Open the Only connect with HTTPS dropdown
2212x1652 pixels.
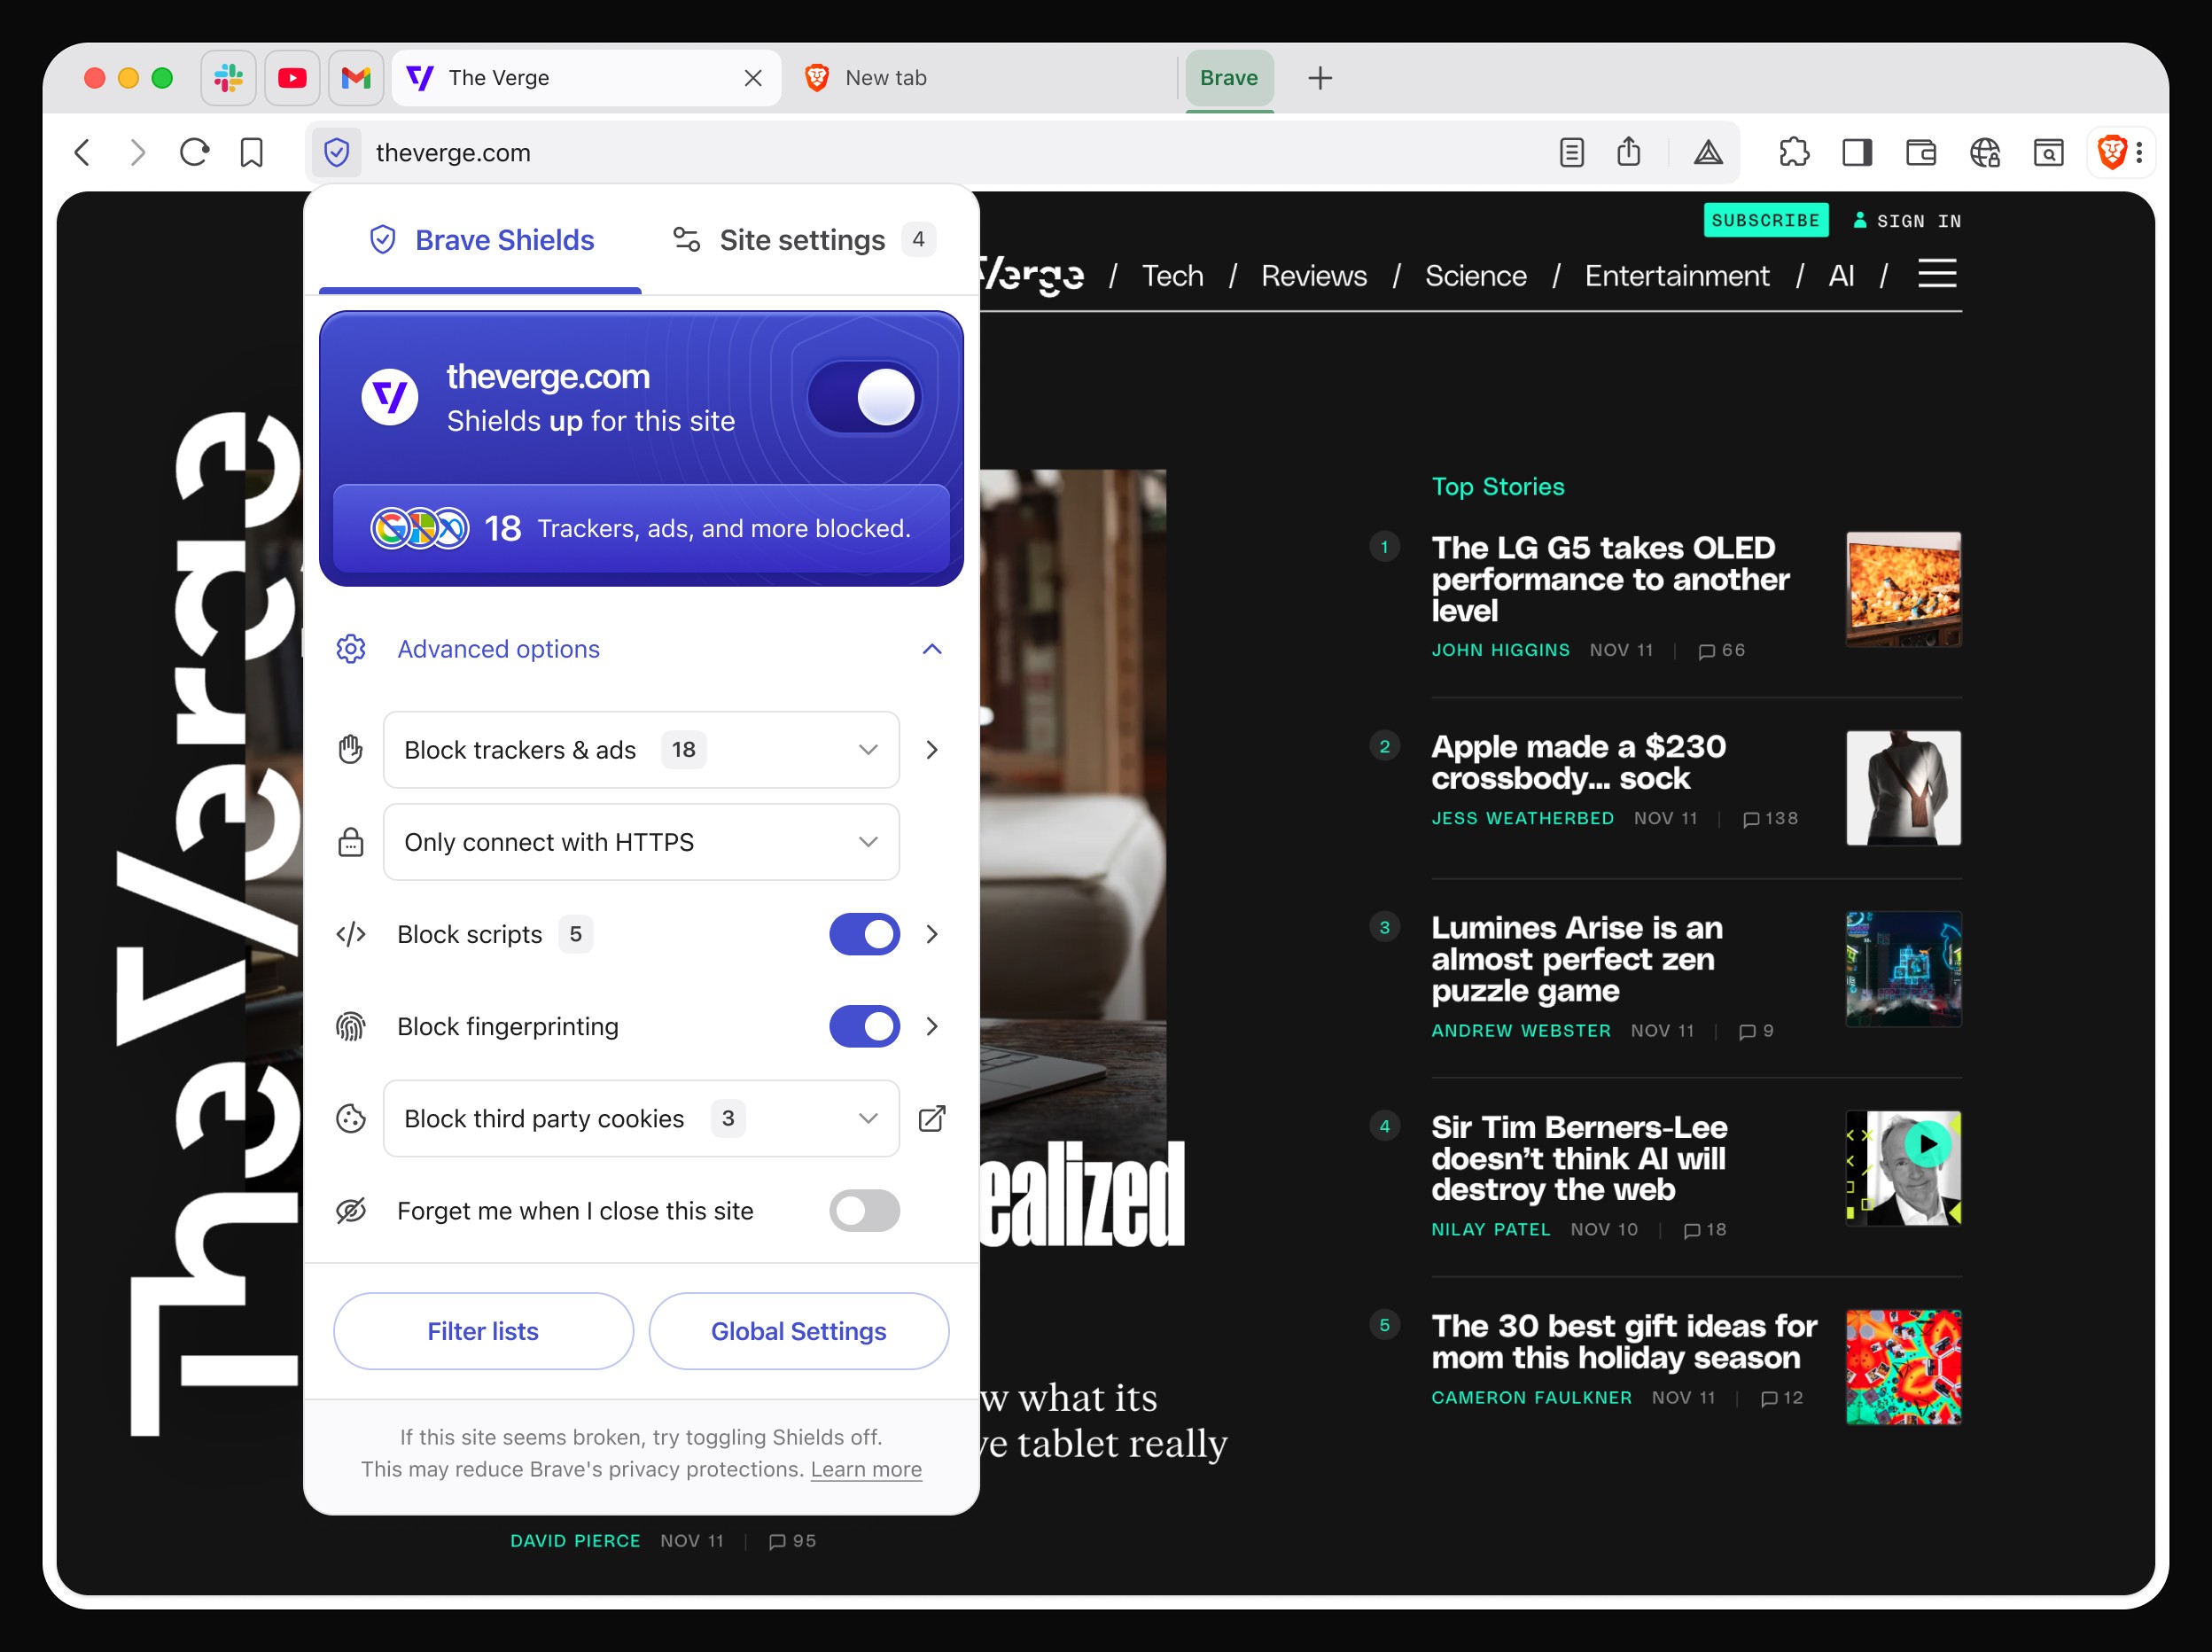click(640, 842)
